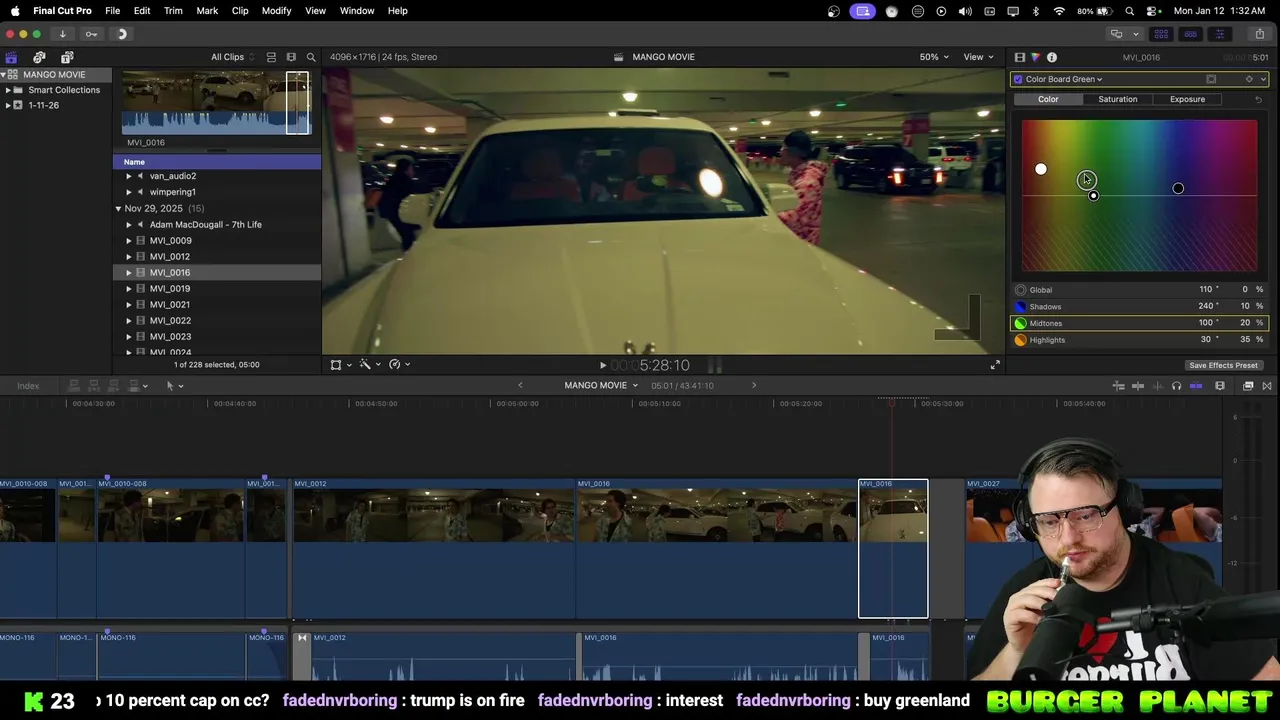This screenshot has height=720, width=1280.
Task: Play the viewer video
Action: point(602,366)
